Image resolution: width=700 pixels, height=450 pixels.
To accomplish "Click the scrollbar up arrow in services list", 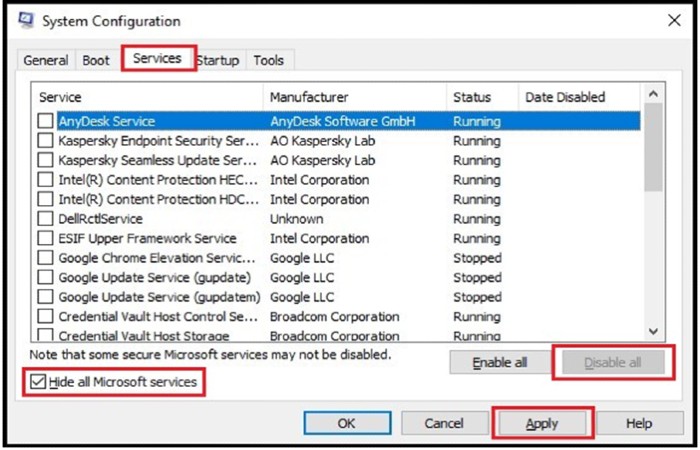I will (x=654, y=94).
